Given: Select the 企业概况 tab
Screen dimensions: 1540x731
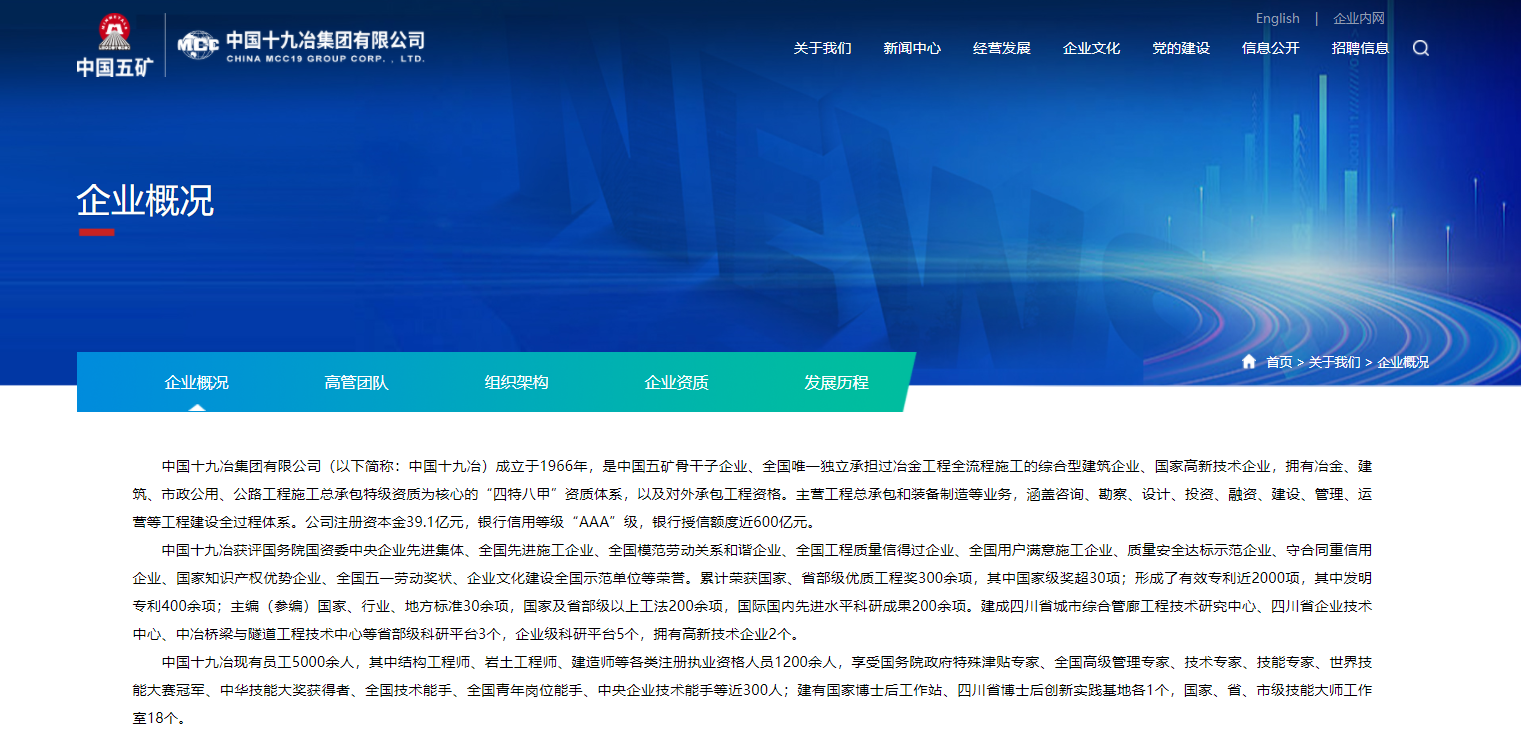Looking at the screenshot, I should (x=197, y=382).
